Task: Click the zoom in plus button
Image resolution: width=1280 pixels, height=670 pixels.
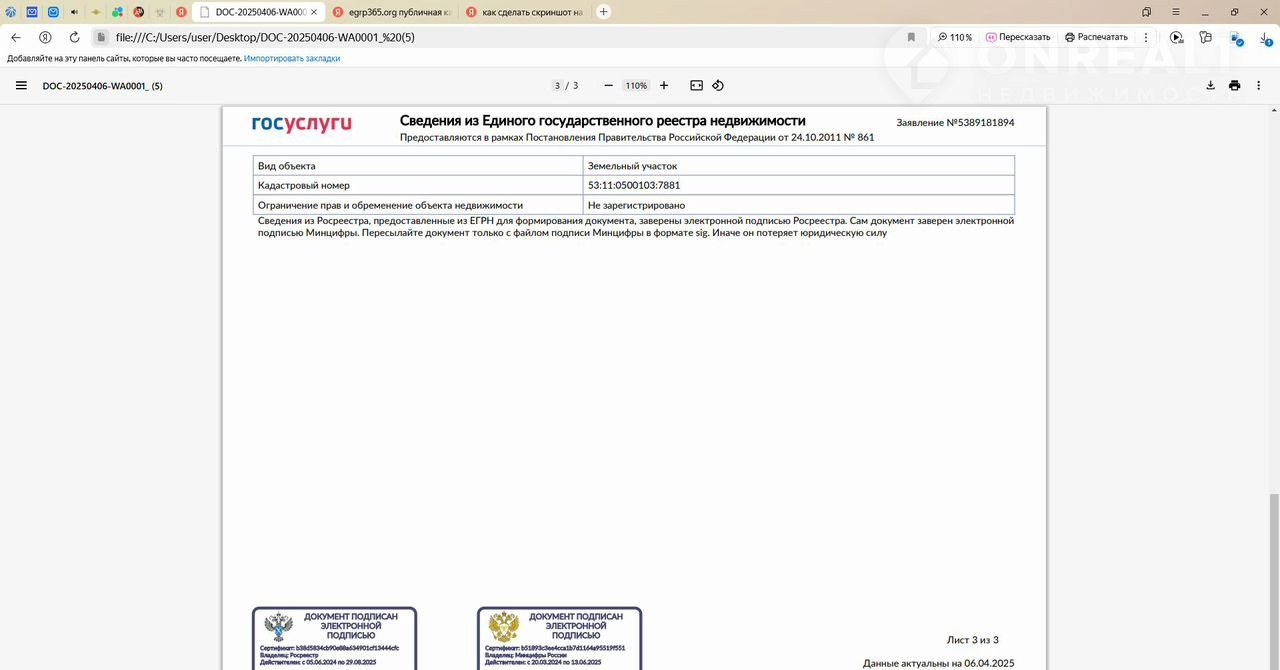Action: (664, 86)
